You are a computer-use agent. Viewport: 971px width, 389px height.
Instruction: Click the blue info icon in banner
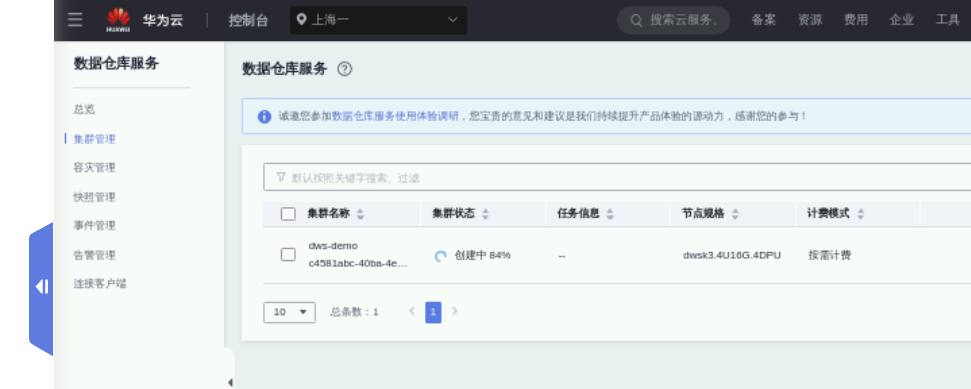[264, 116]
